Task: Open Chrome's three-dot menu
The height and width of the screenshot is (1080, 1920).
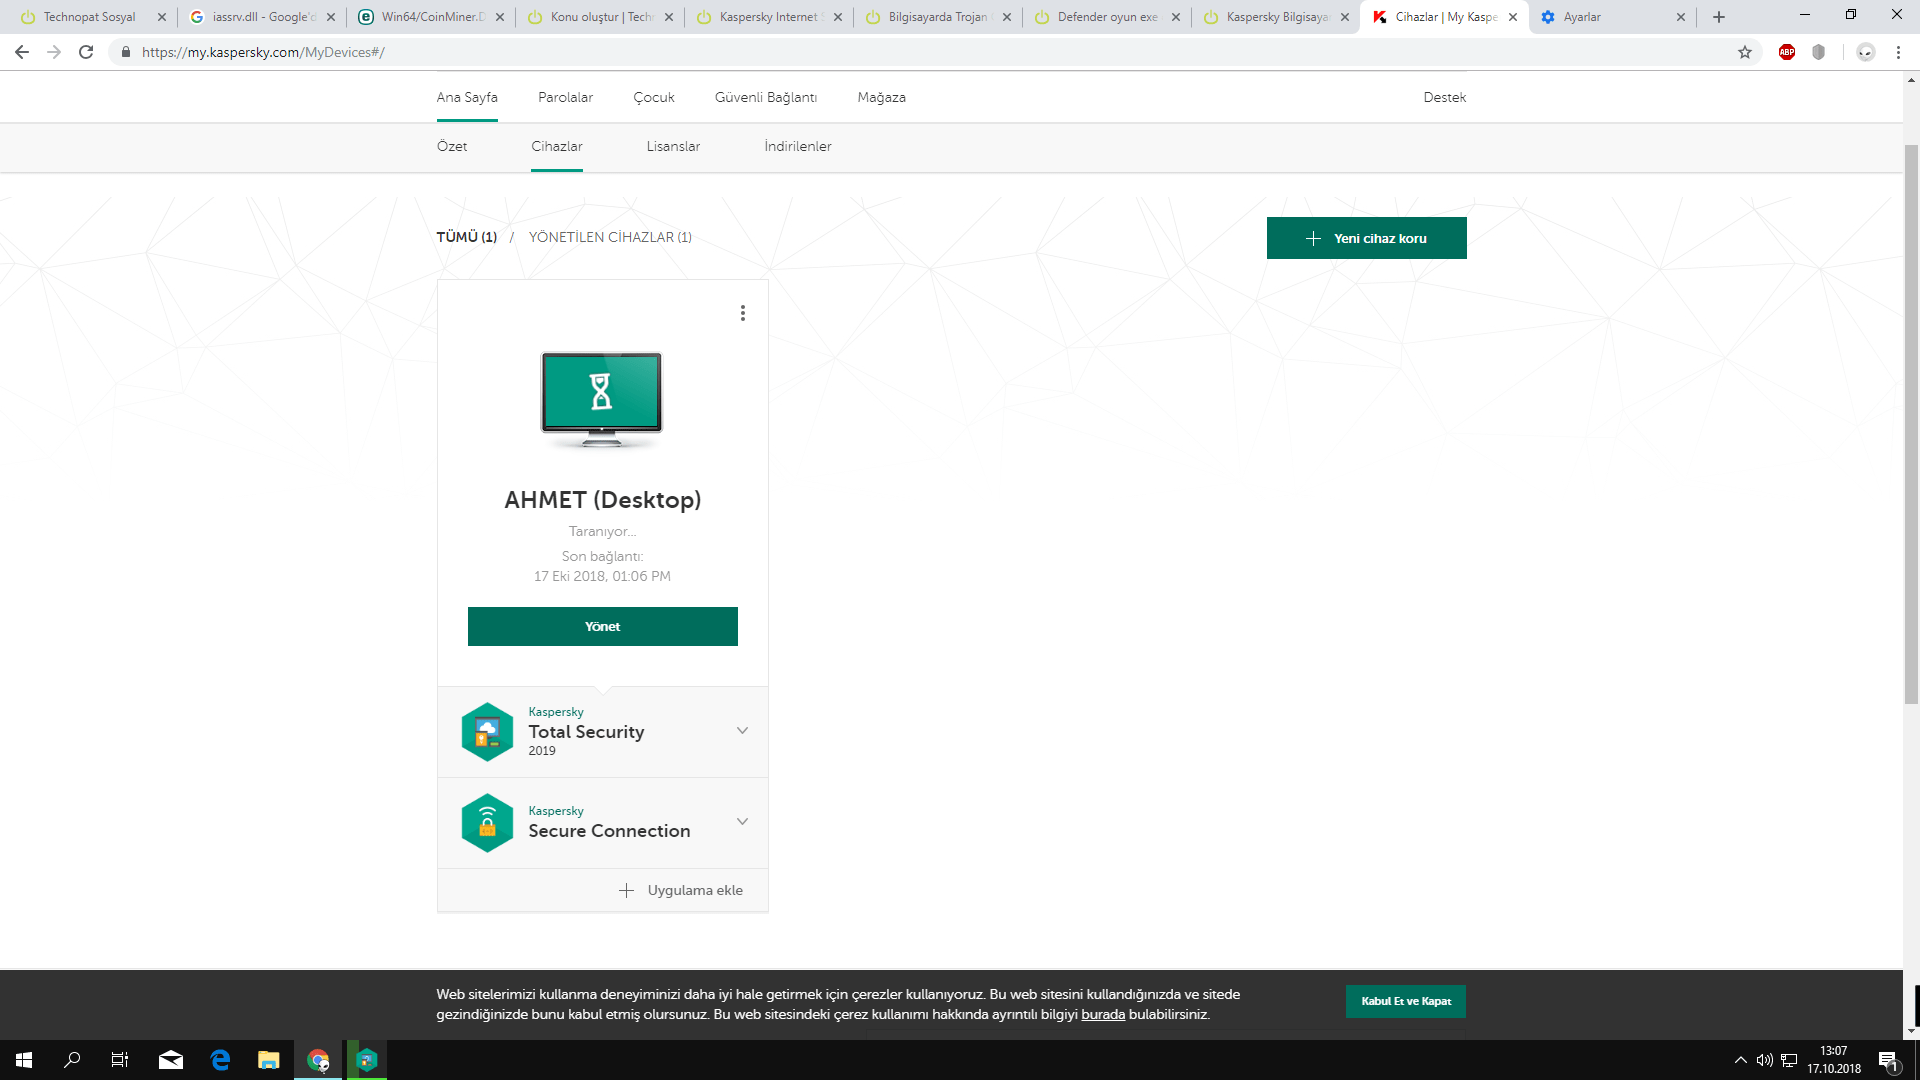Action: [x=1898, y=52]
